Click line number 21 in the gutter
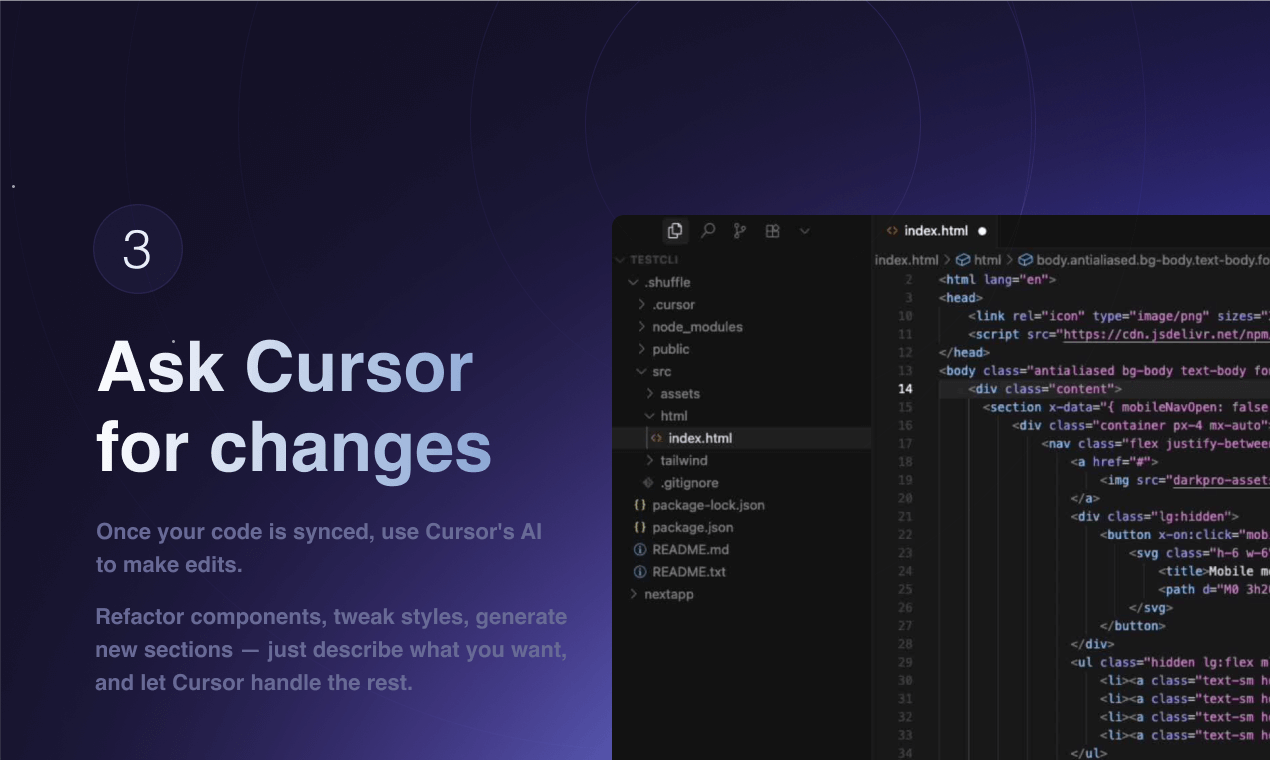Screen dimensions: 1270x760 click(x=905, y=517)
